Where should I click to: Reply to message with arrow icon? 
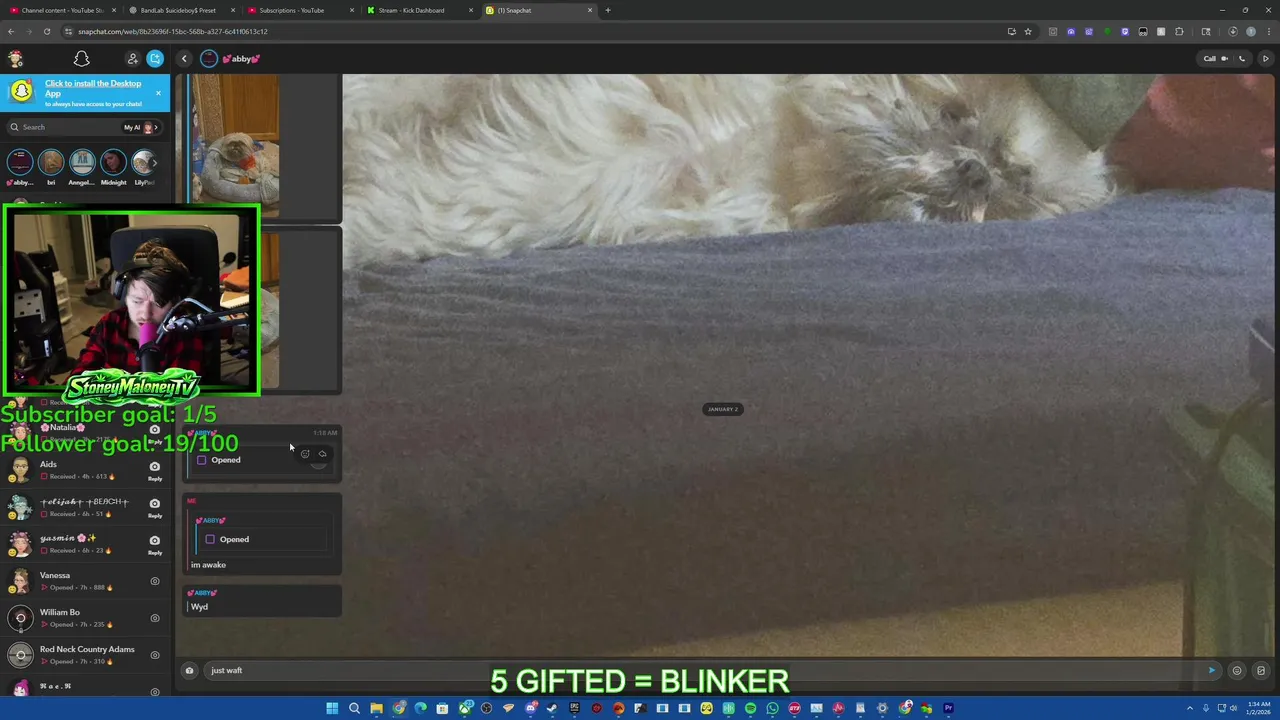click(322, 454)
